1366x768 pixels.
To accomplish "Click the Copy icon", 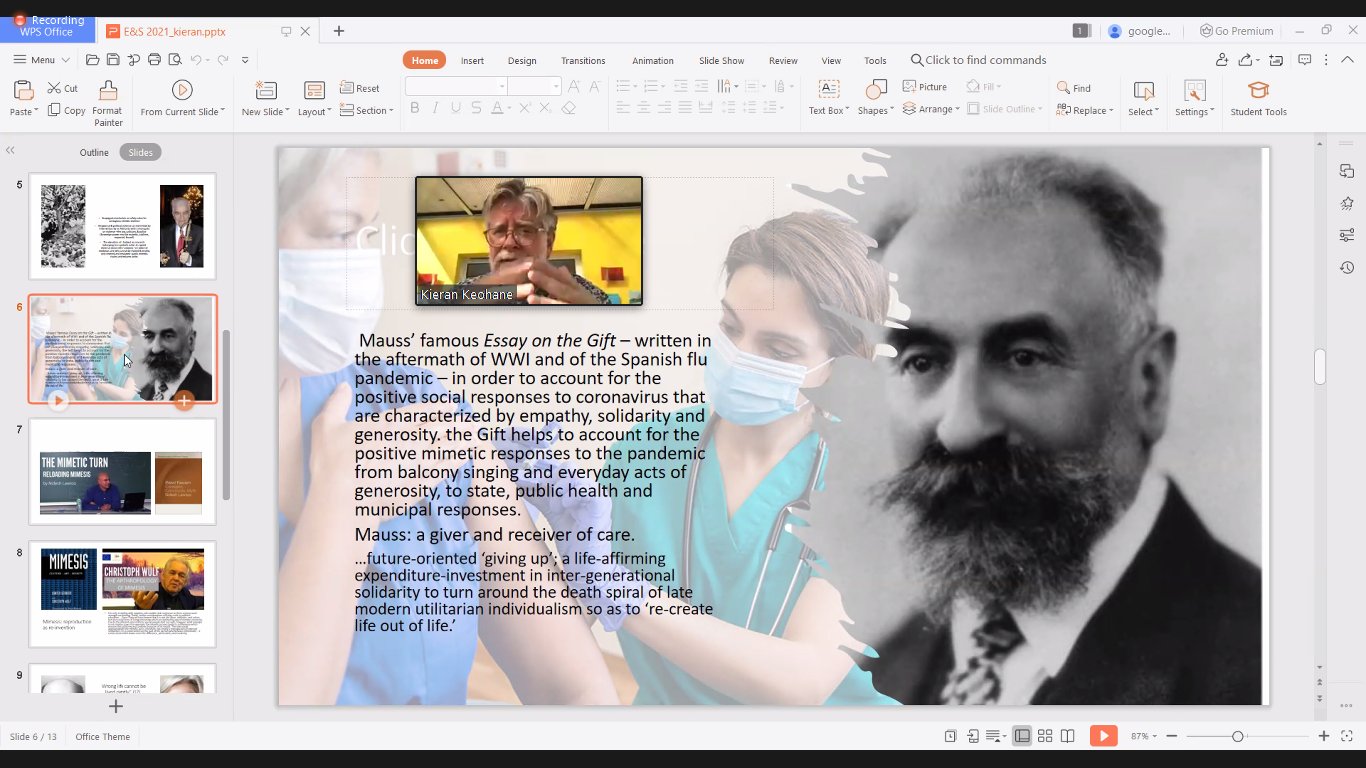I will tap(54, 110).
